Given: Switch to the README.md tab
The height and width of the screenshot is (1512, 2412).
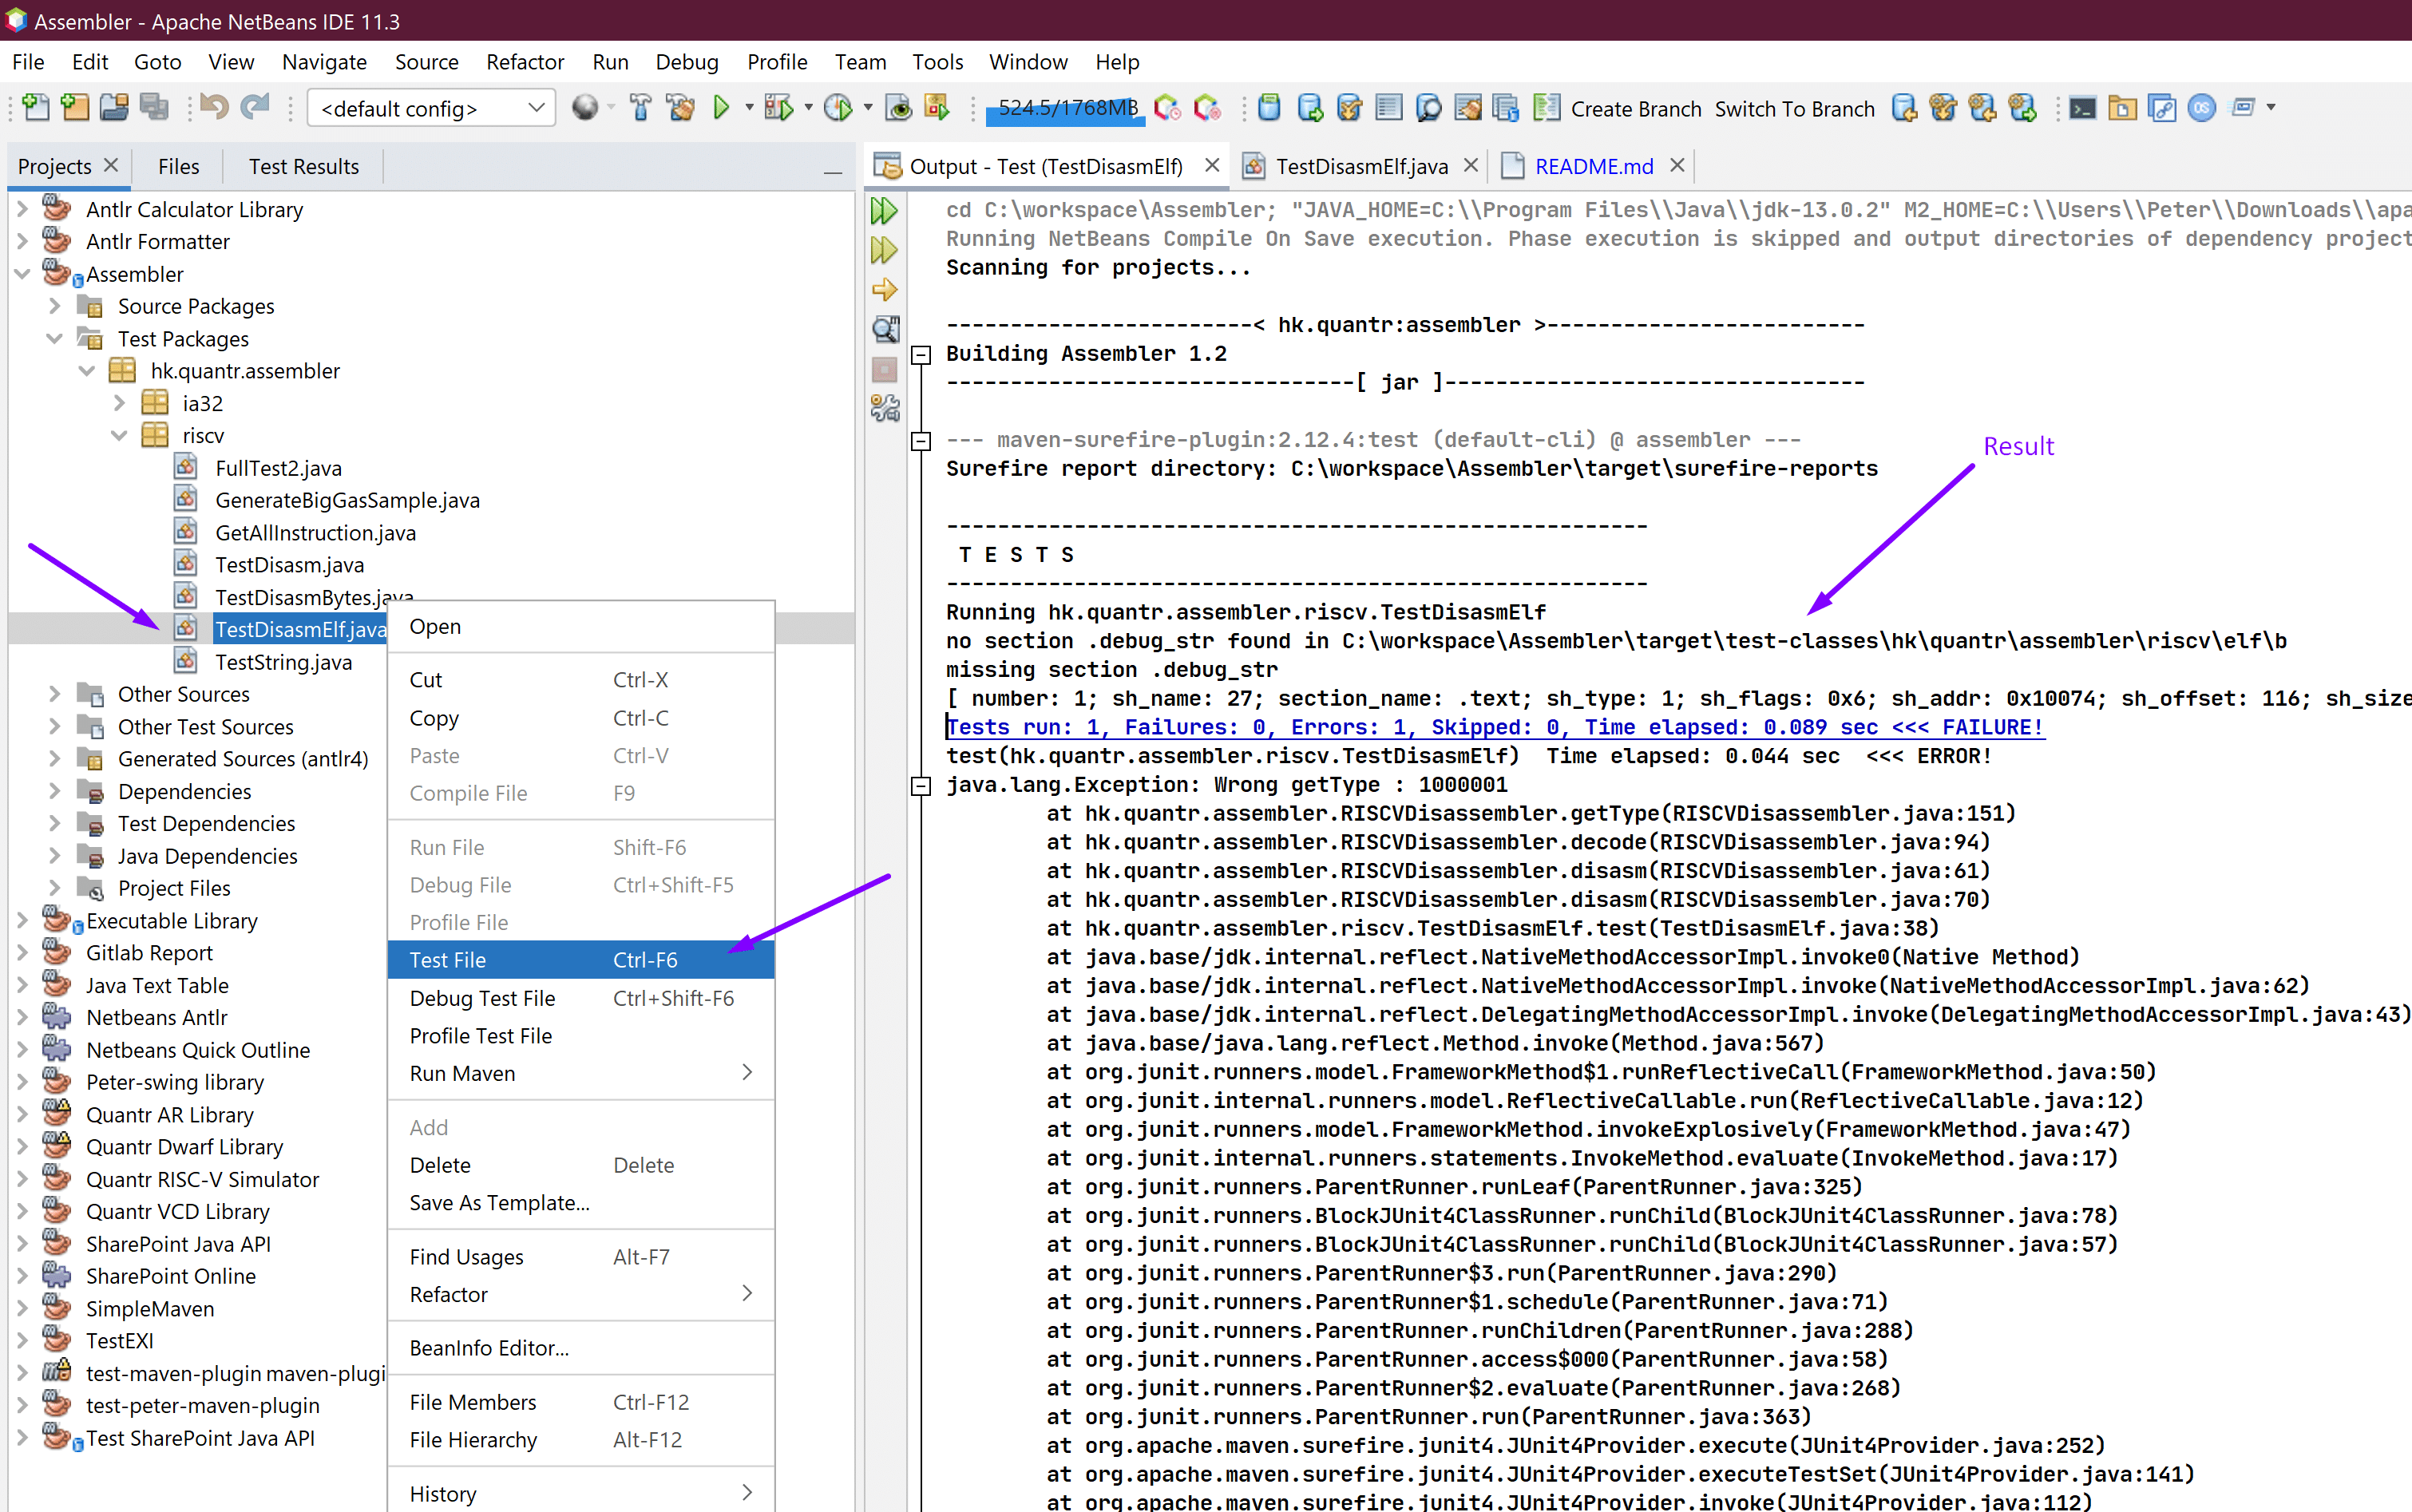Looking at the screenshot, I should point(1594,166).
